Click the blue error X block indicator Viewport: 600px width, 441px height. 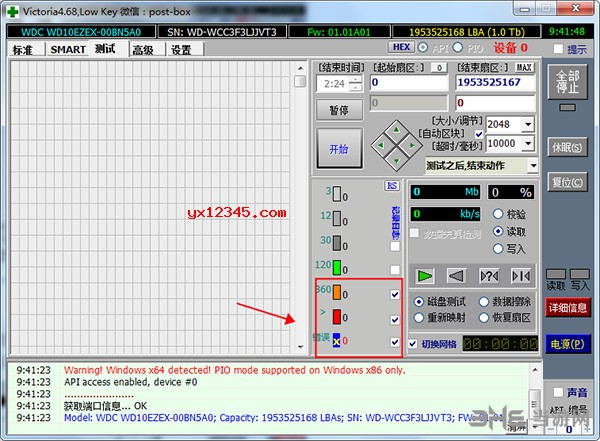(x=336, y=340)
